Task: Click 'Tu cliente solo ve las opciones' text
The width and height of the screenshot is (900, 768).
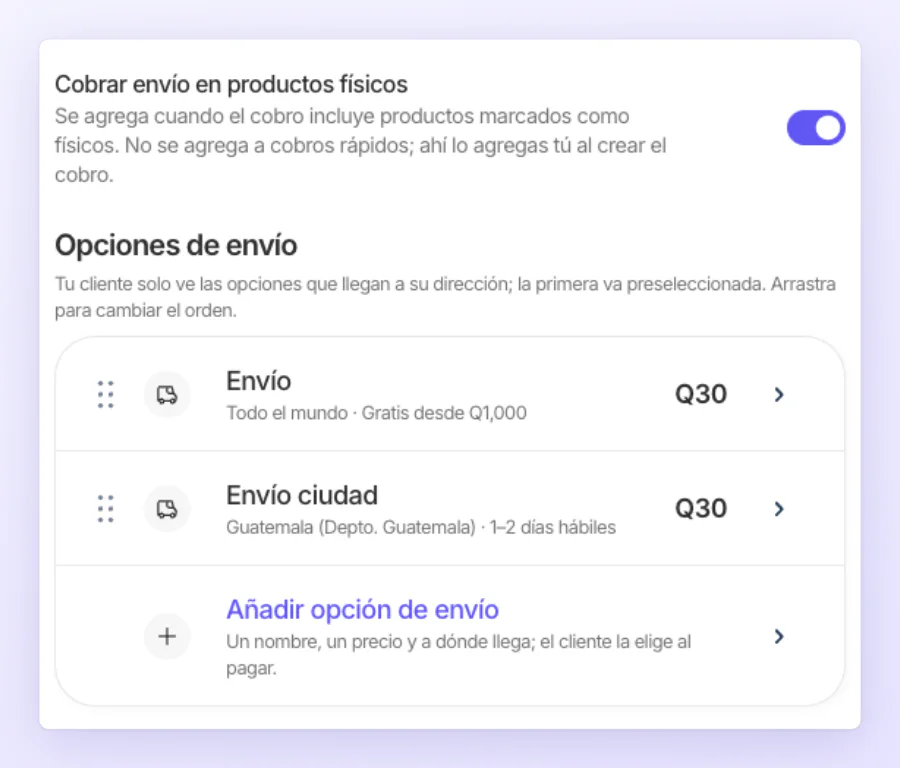Action: point(445,297)
